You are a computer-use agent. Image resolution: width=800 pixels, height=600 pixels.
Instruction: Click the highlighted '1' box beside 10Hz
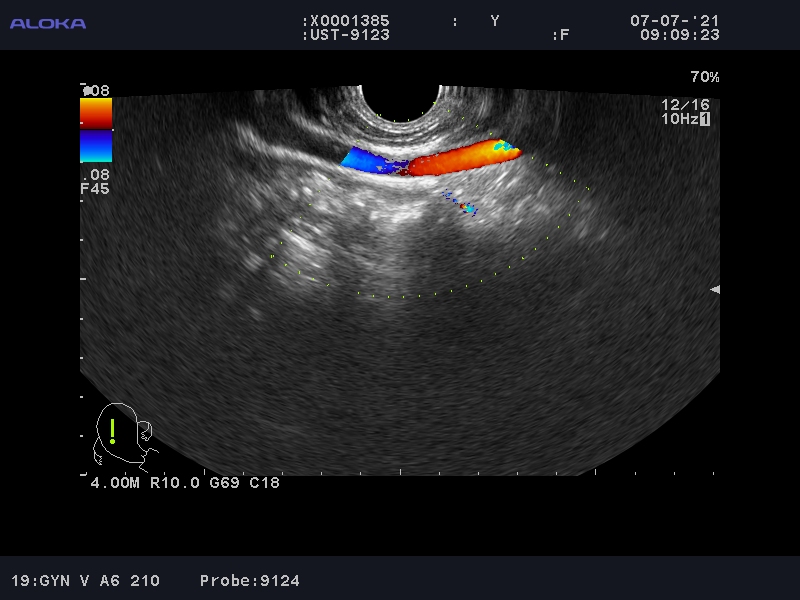pyautogui.click(x=704, y=119)
